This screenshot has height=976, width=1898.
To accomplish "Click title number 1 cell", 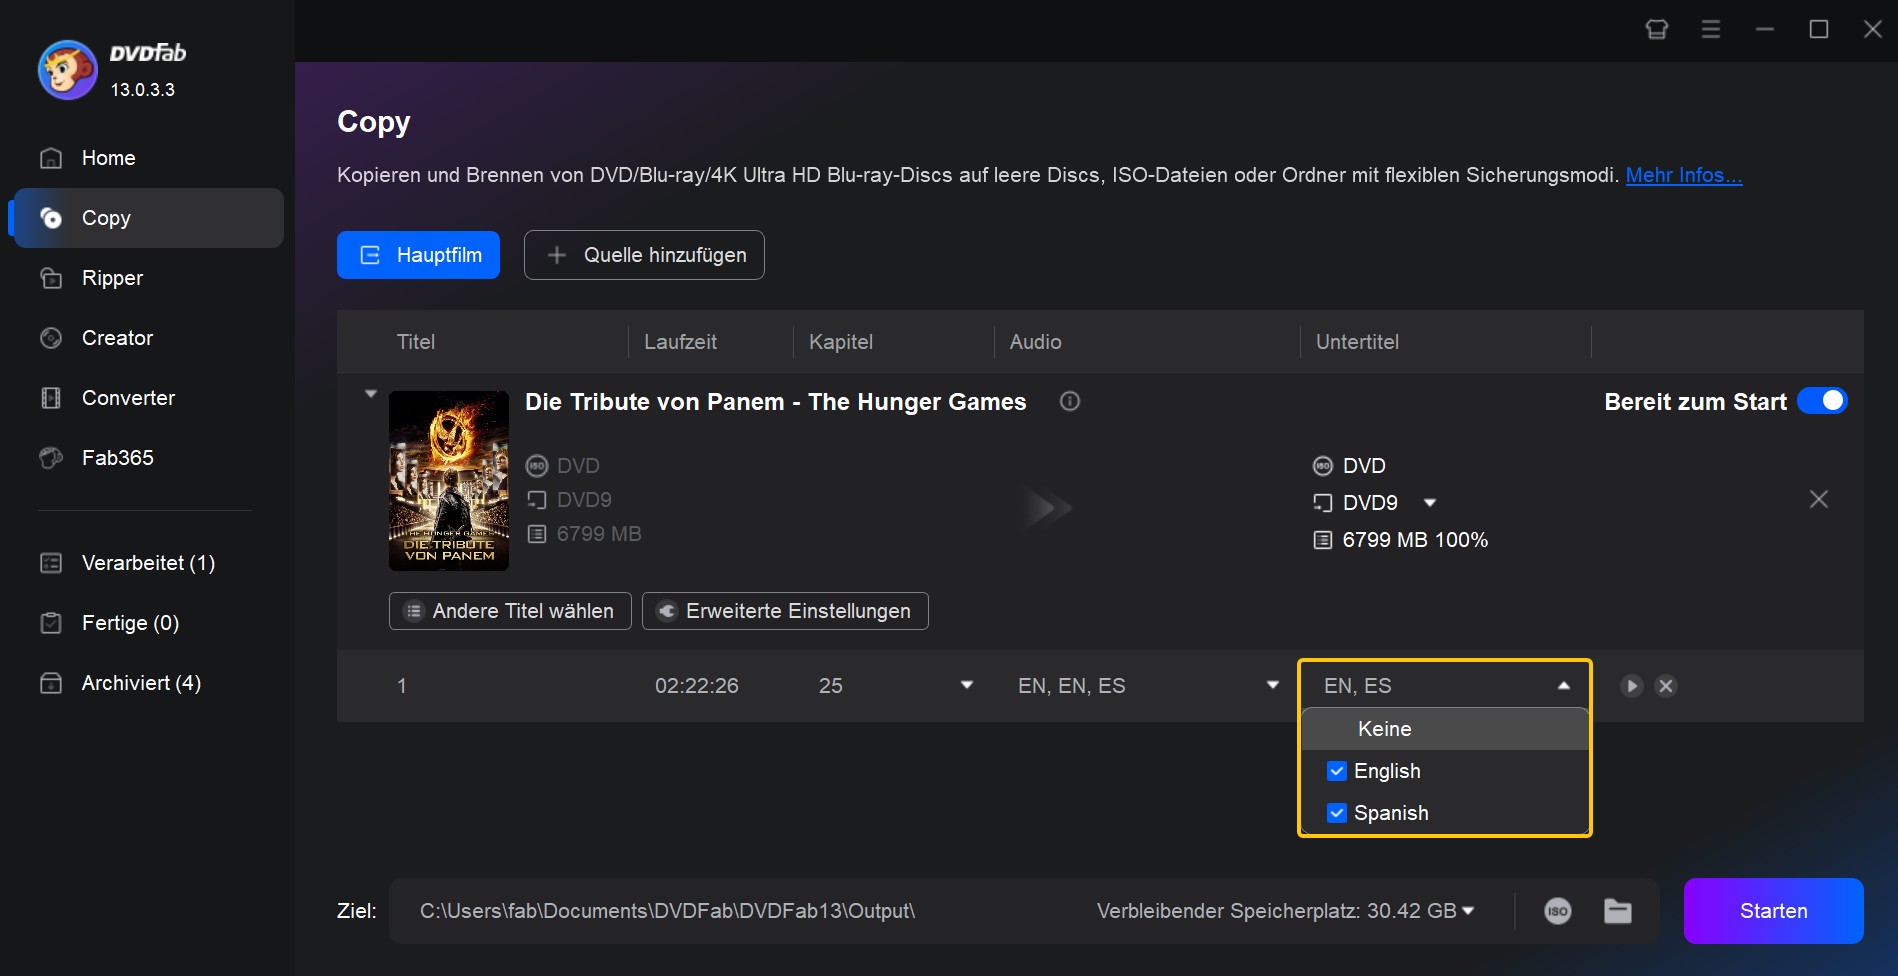I will pyautogui.click(x=402, y=686).
